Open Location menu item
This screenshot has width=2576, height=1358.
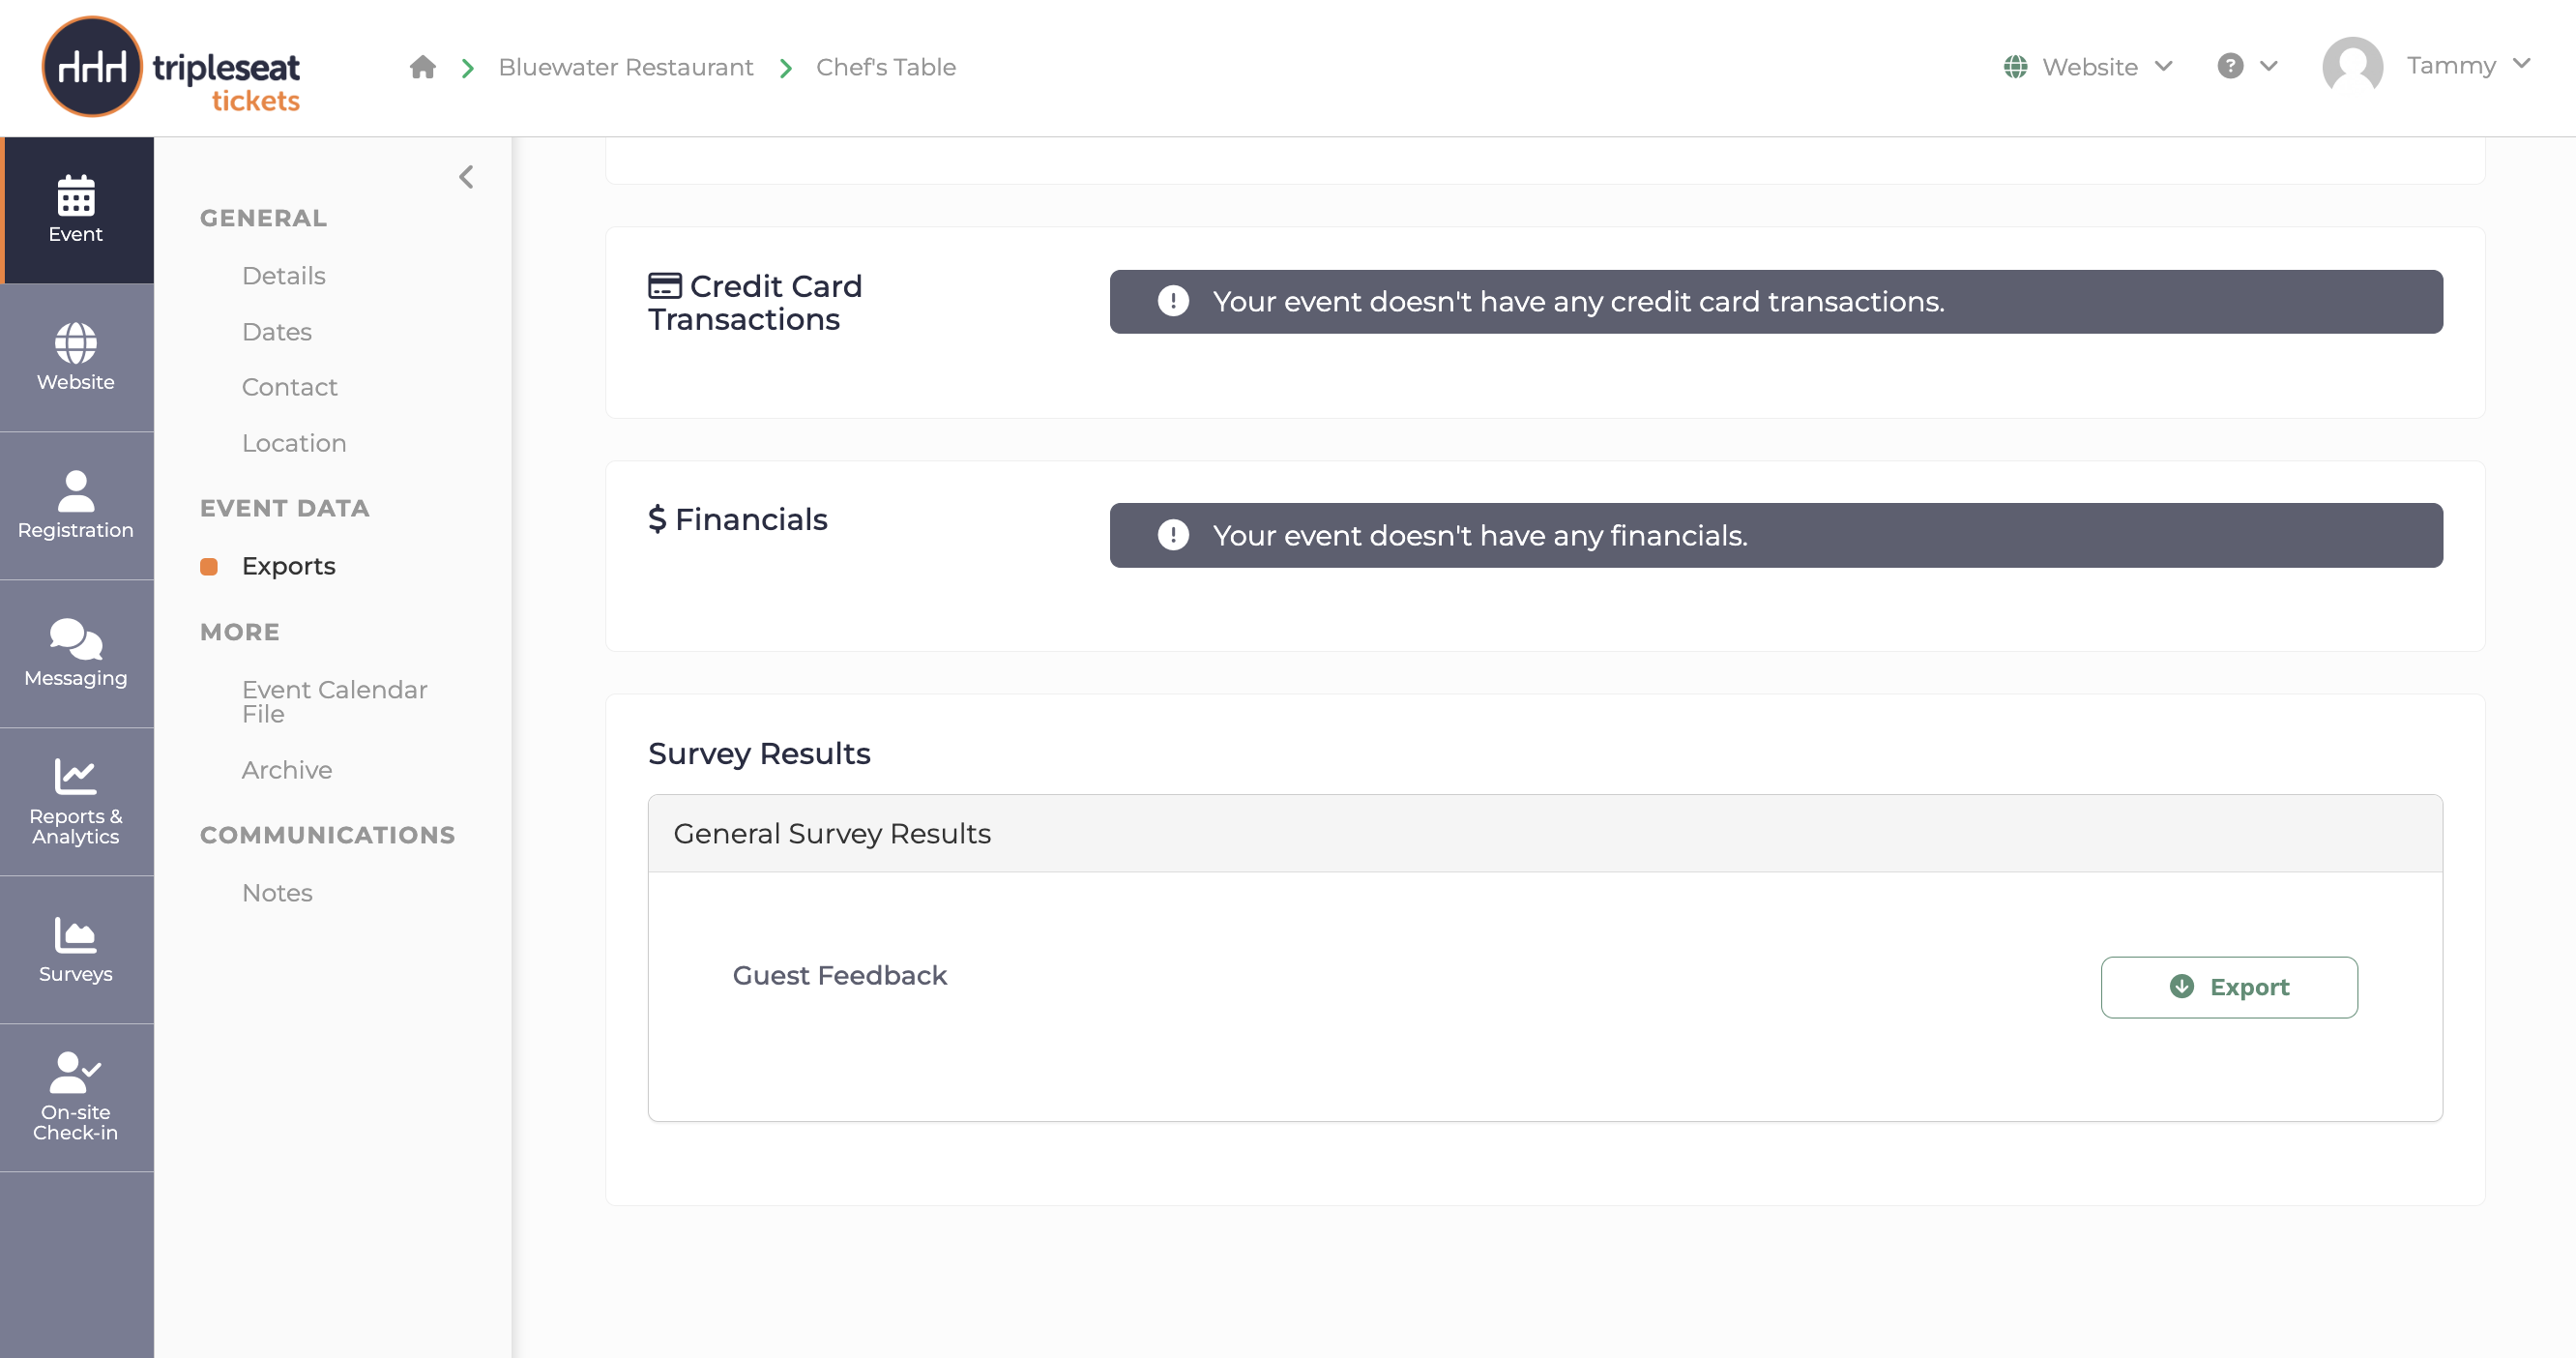tap(294, 443)
